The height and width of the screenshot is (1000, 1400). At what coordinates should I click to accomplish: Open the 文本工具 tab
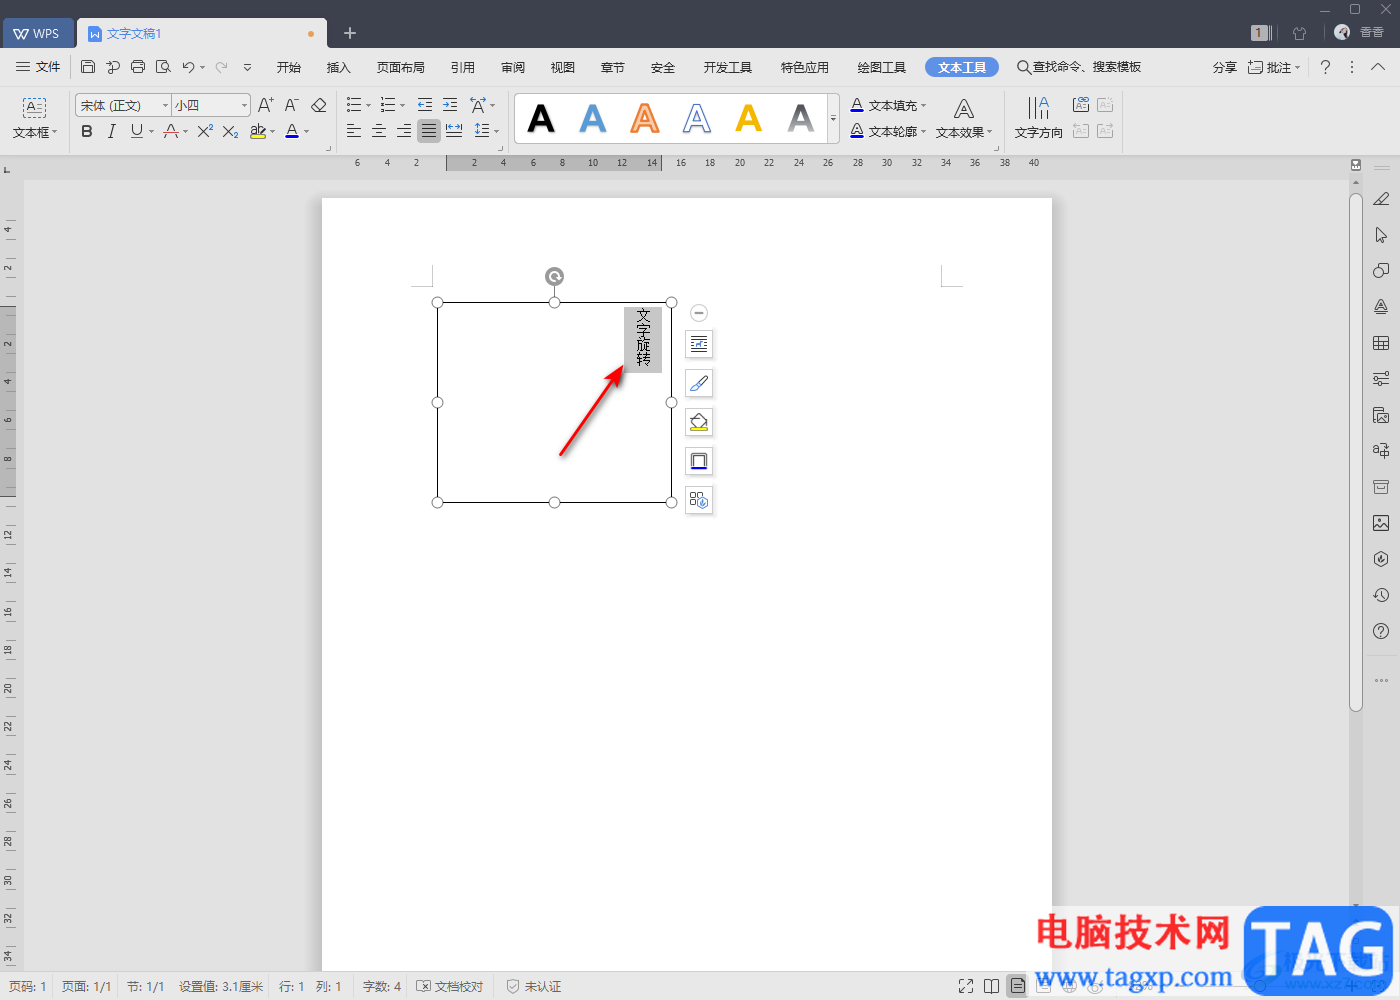click(962, 67)
